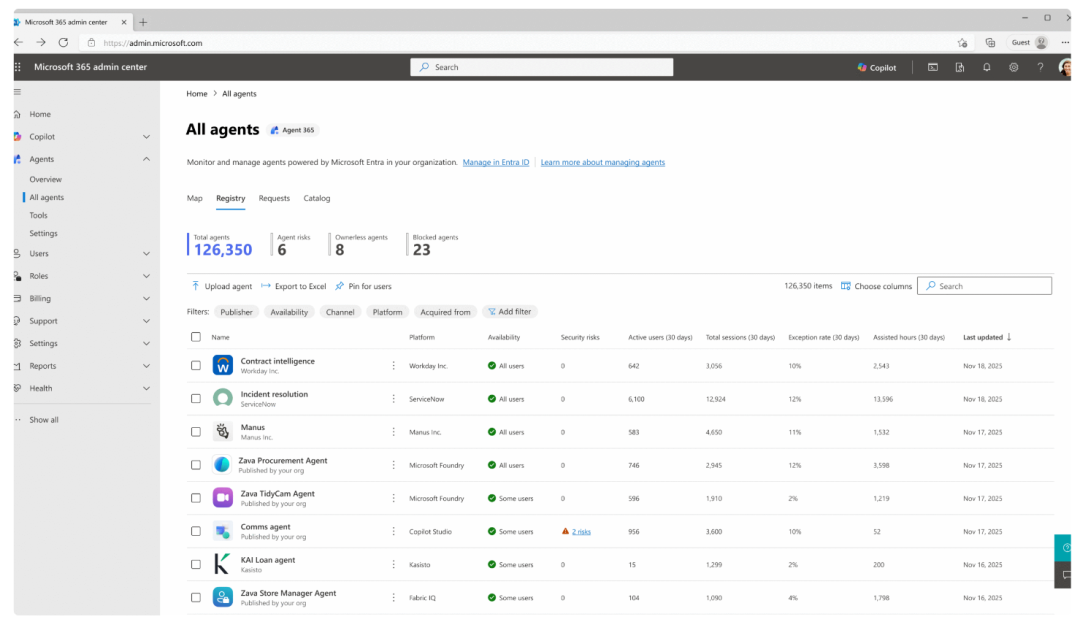Open Learn more about managing agents link
The height and width of the screenshot is (622, 1080).
(x=603, y=163)
